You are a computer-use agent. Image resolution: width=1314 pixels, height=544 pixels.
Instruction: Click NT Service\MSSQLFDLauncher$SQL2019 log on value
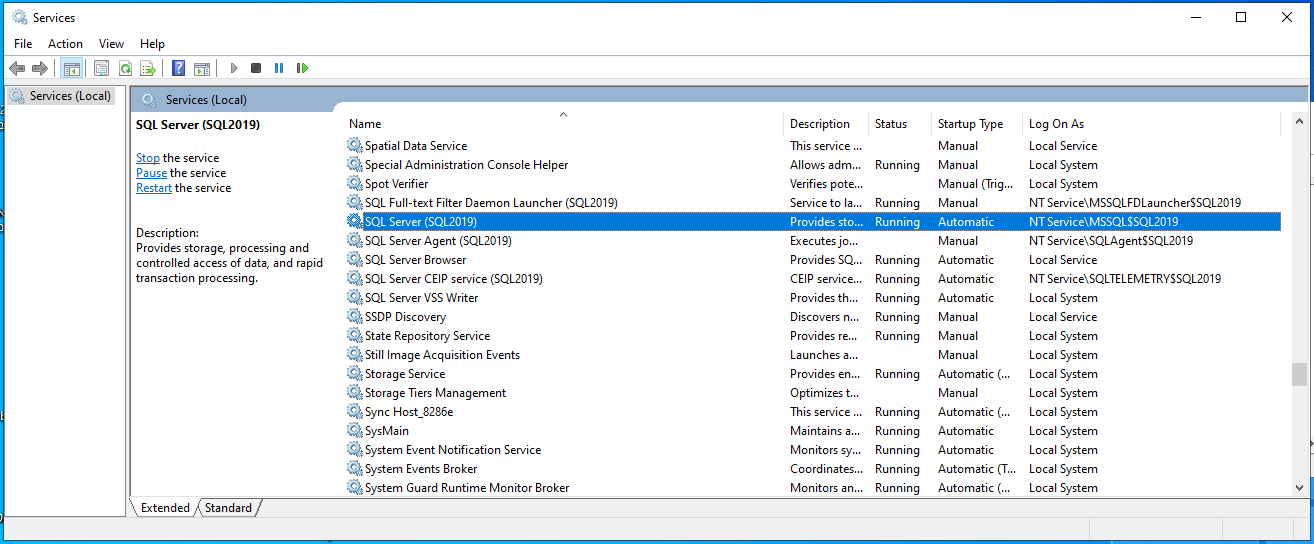(x=1135, y=203)
